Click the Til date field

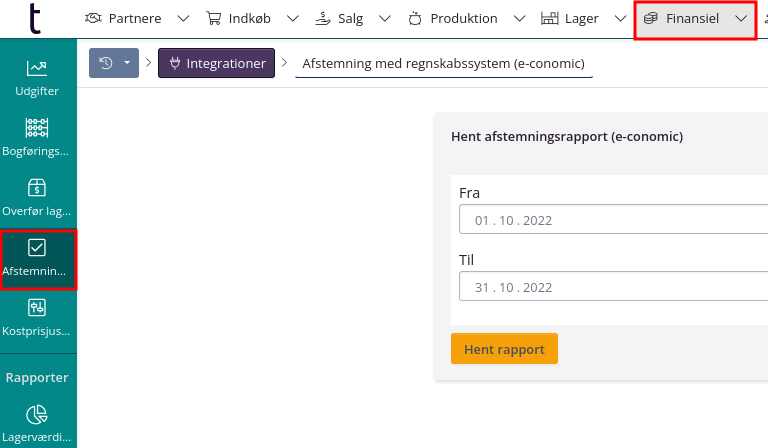pyautogui.click(x=612, y=287)
